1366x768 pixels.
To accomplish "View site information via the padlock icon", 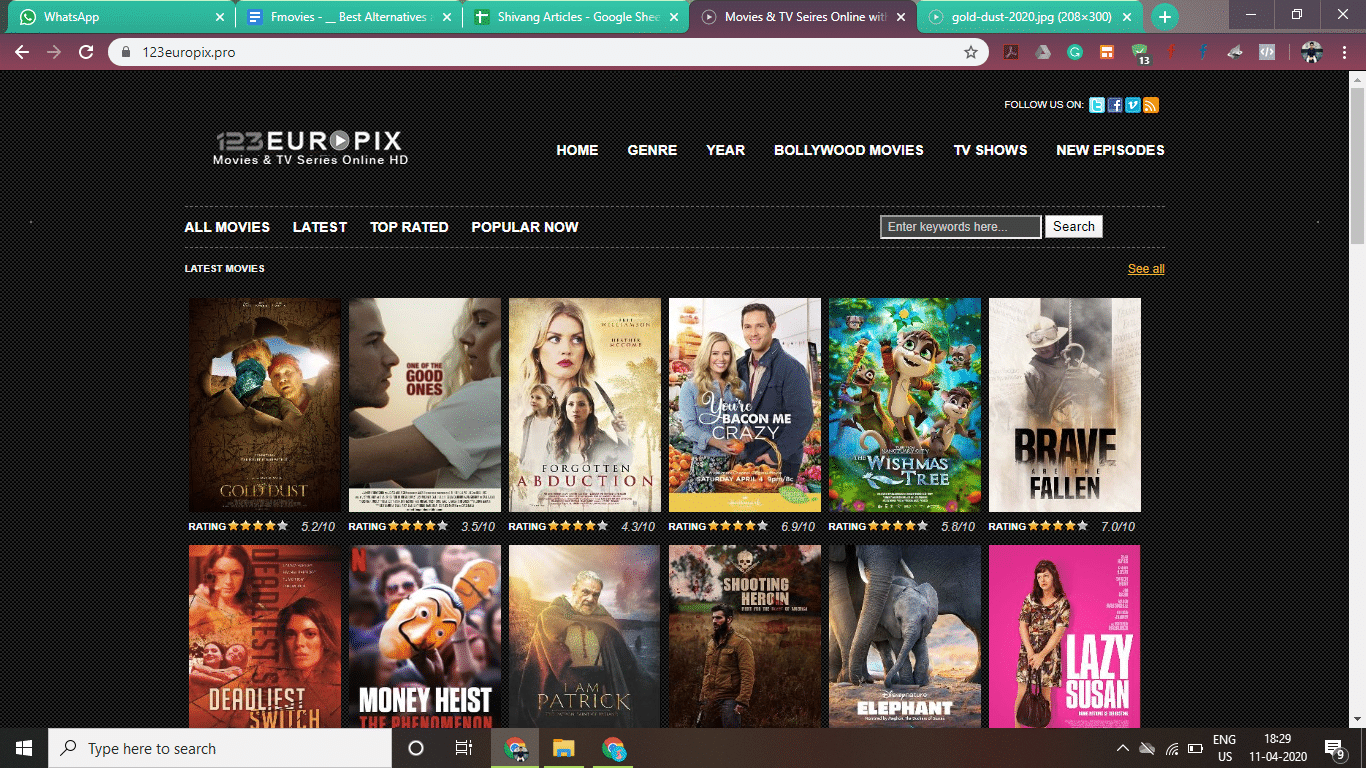I will click(126, 52).
